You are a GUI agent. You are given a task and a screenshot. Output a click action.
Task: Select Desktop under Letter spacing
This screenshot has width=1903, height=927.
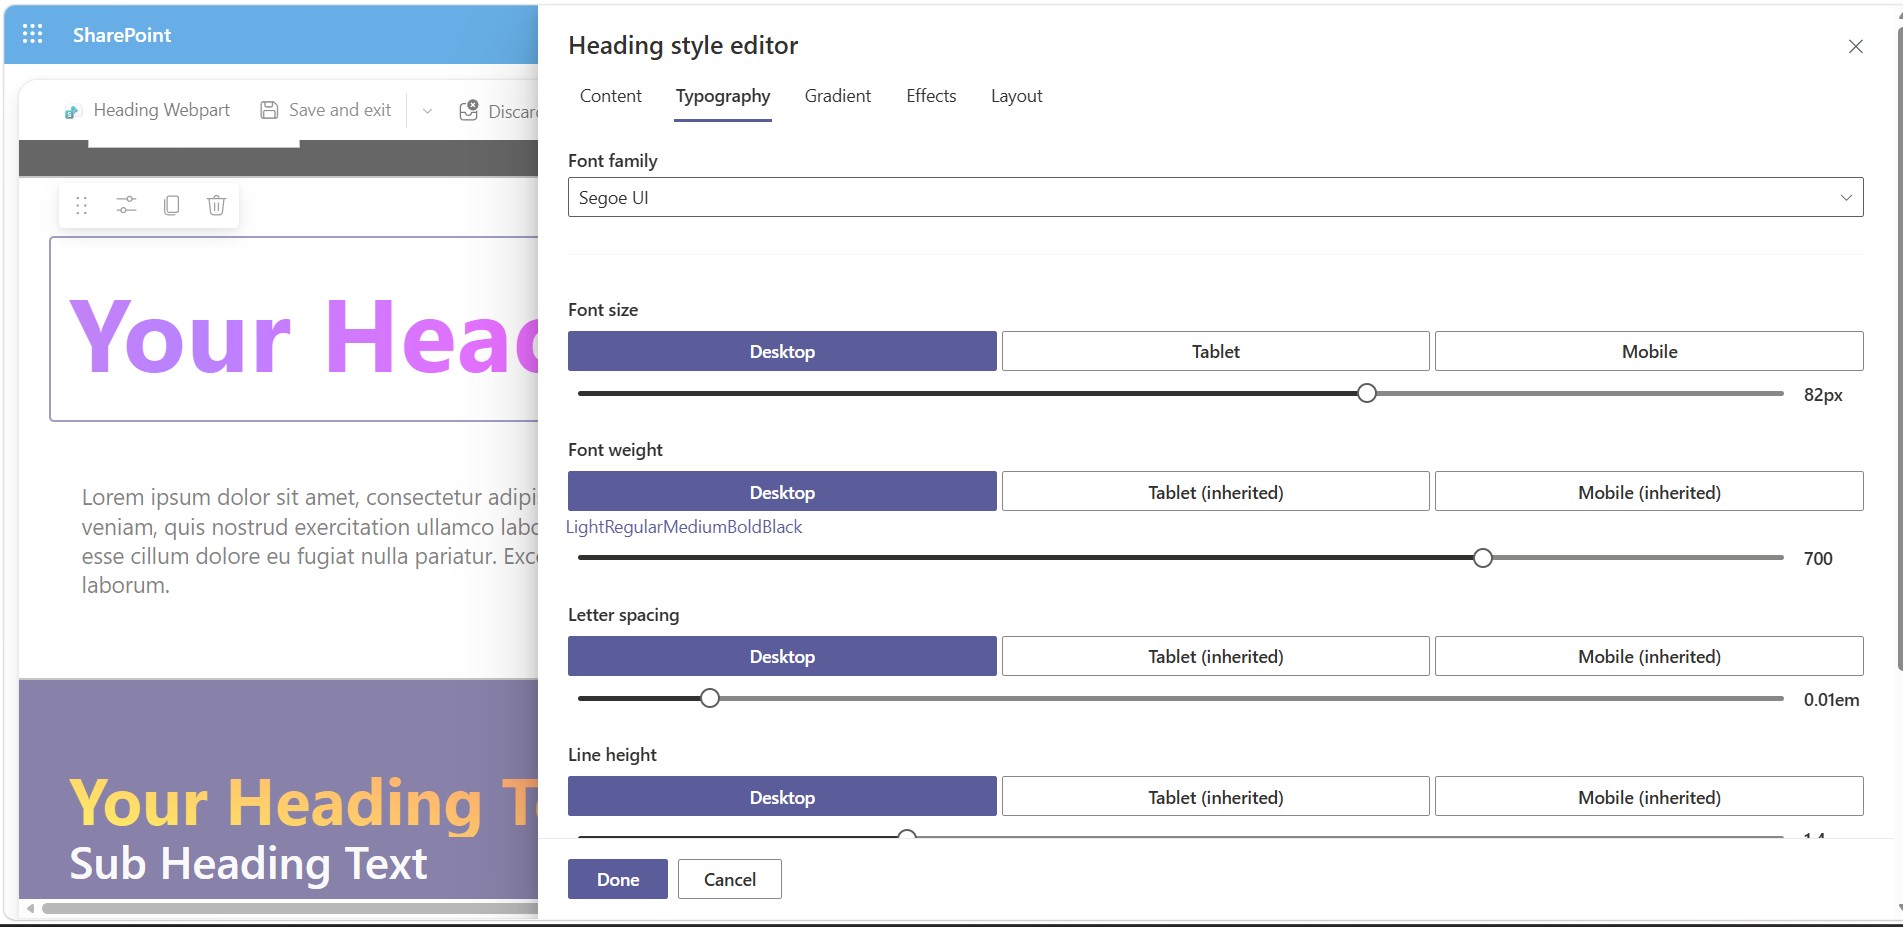click(x=782, y=656)
